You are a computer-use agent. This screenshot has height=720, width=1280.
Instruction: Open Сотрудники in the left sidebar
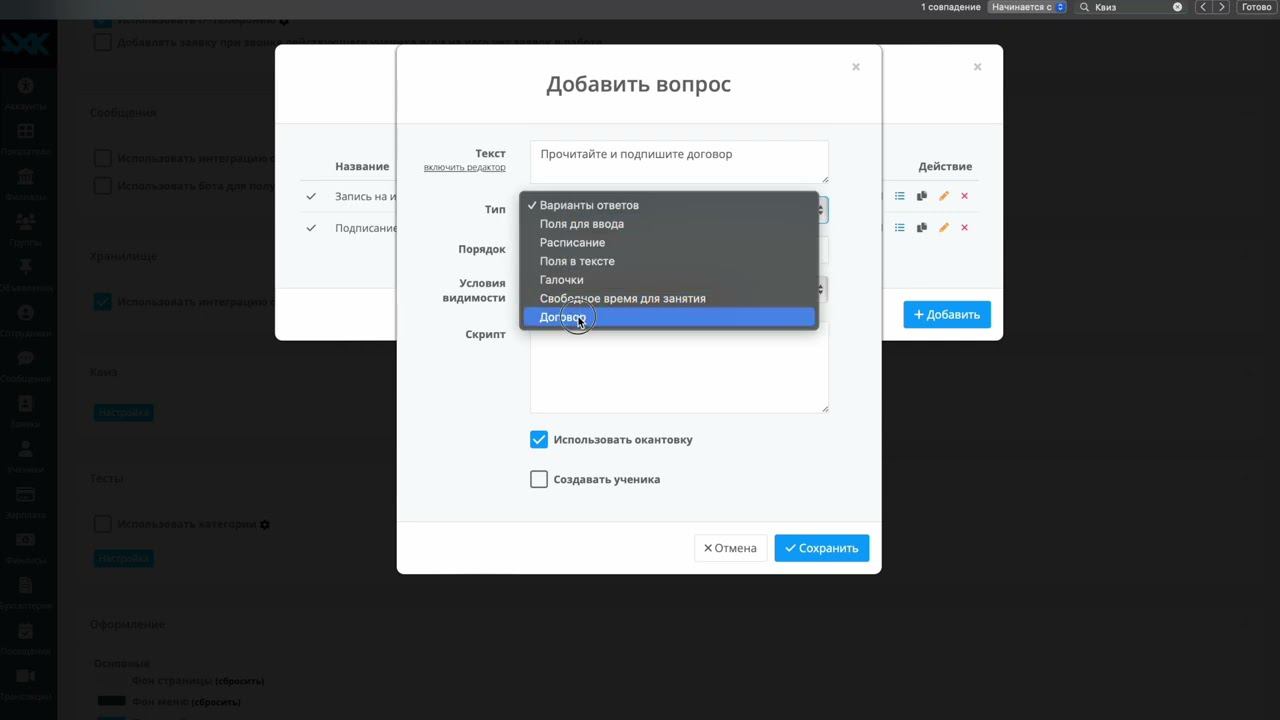(x=26, y=321)
